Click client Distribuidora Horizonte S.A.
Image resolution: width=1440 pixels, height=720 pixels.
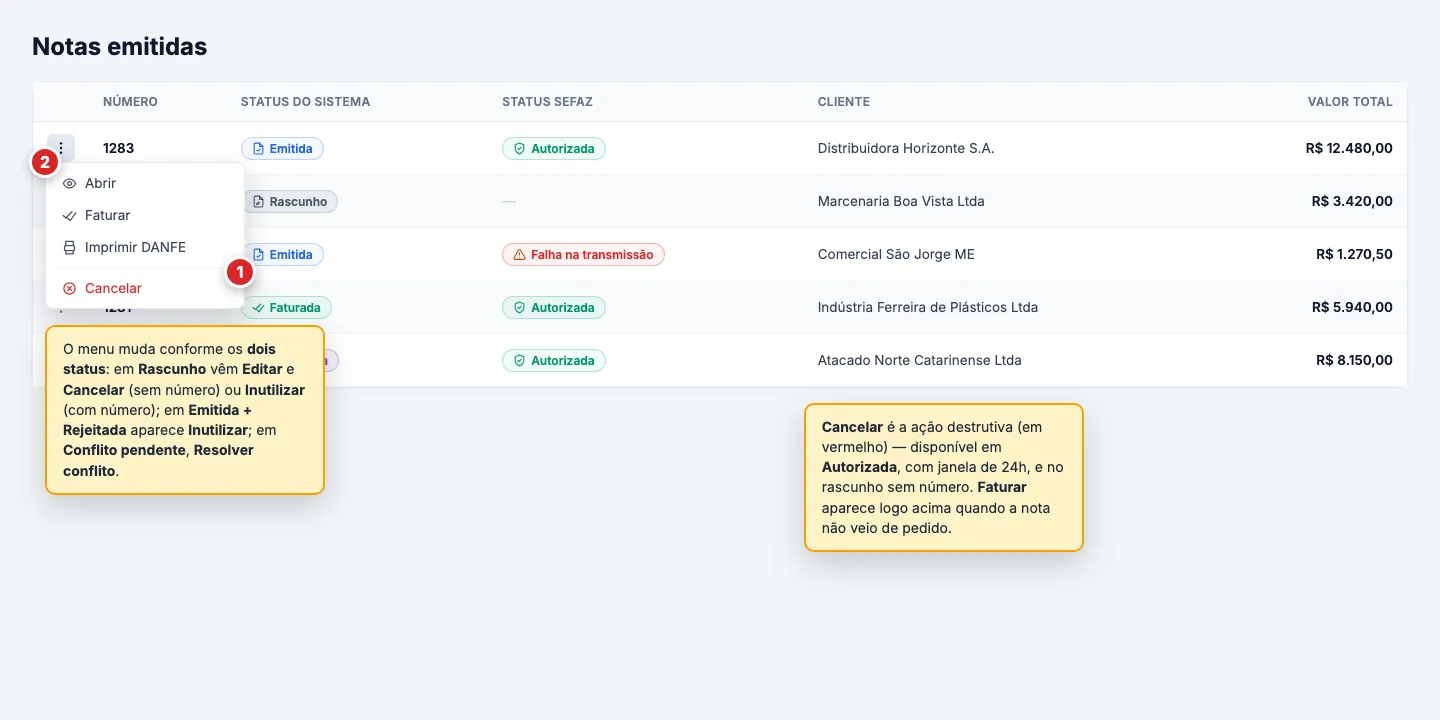tap(906, 148)
